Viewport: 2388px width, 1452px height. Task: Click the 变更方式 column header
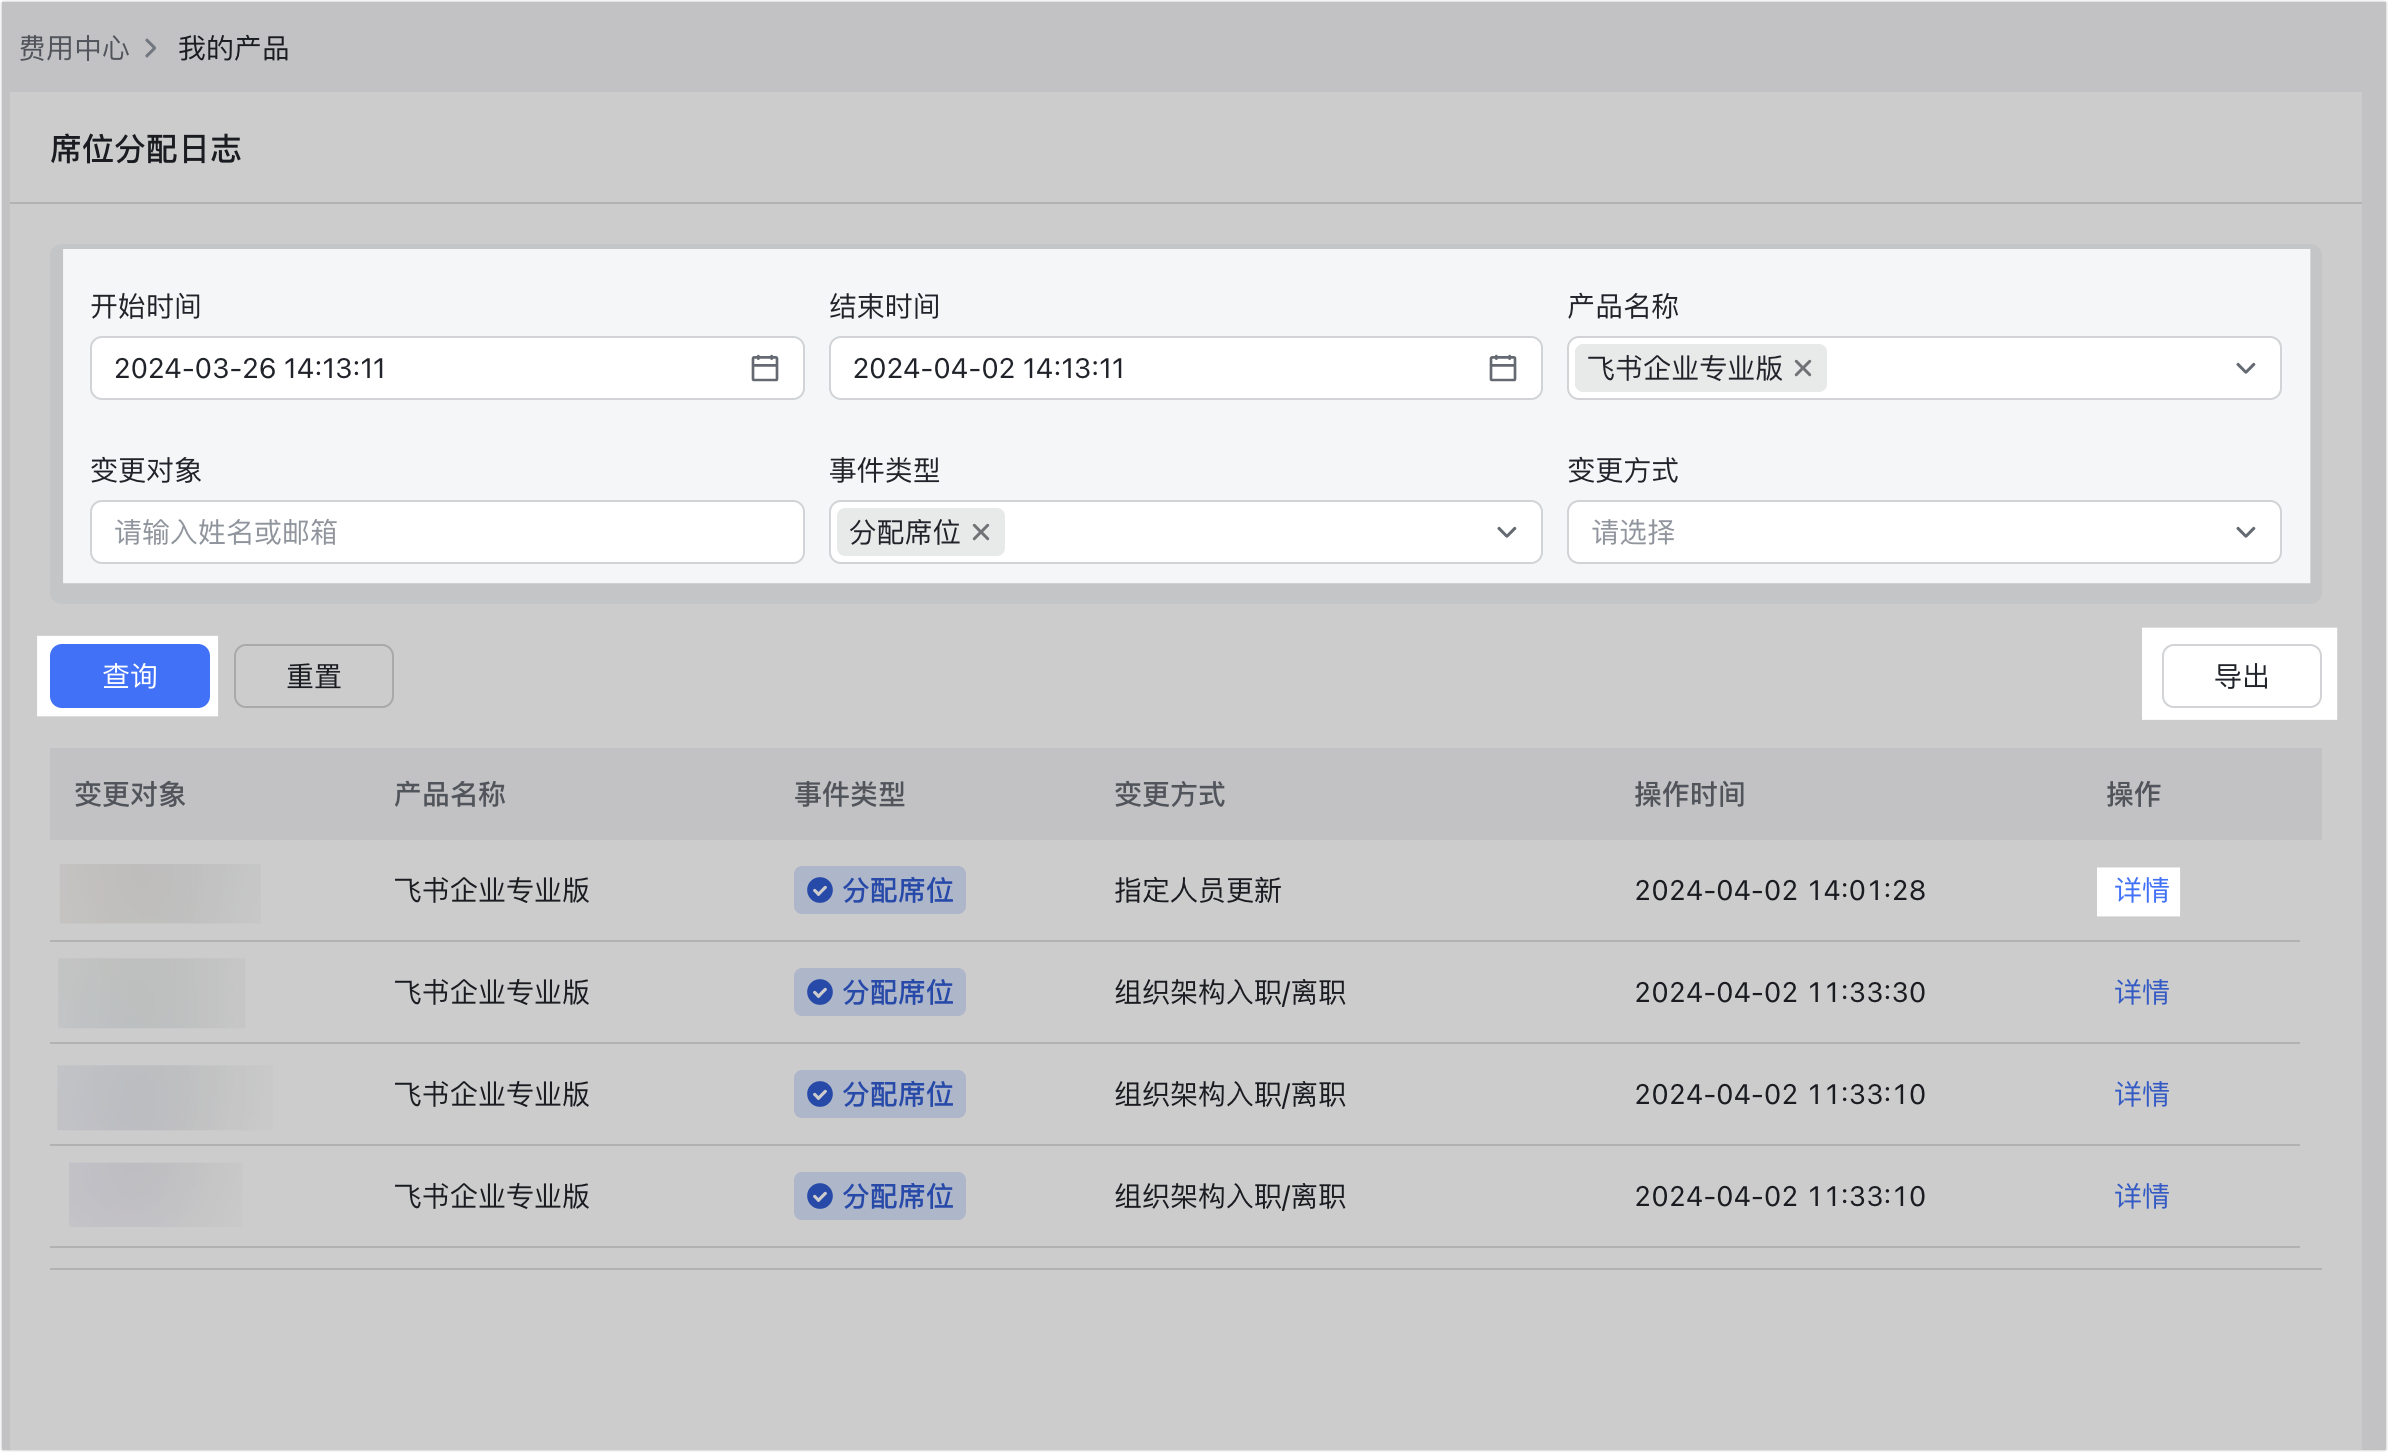pyautogui.click(x=1170, y=794)
